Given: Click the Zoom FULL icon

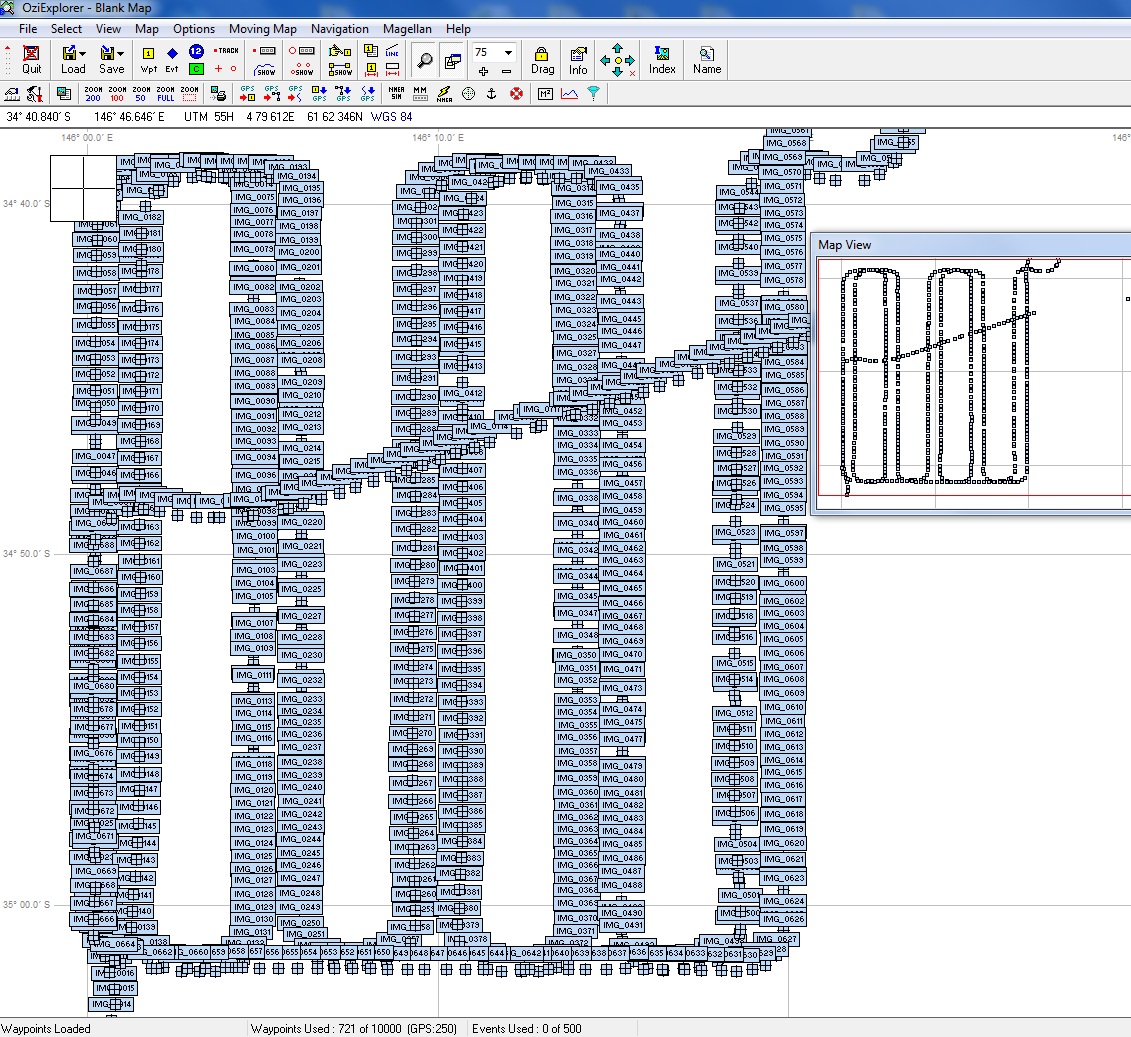Looking at the screenshot, I should pos(165,94).
